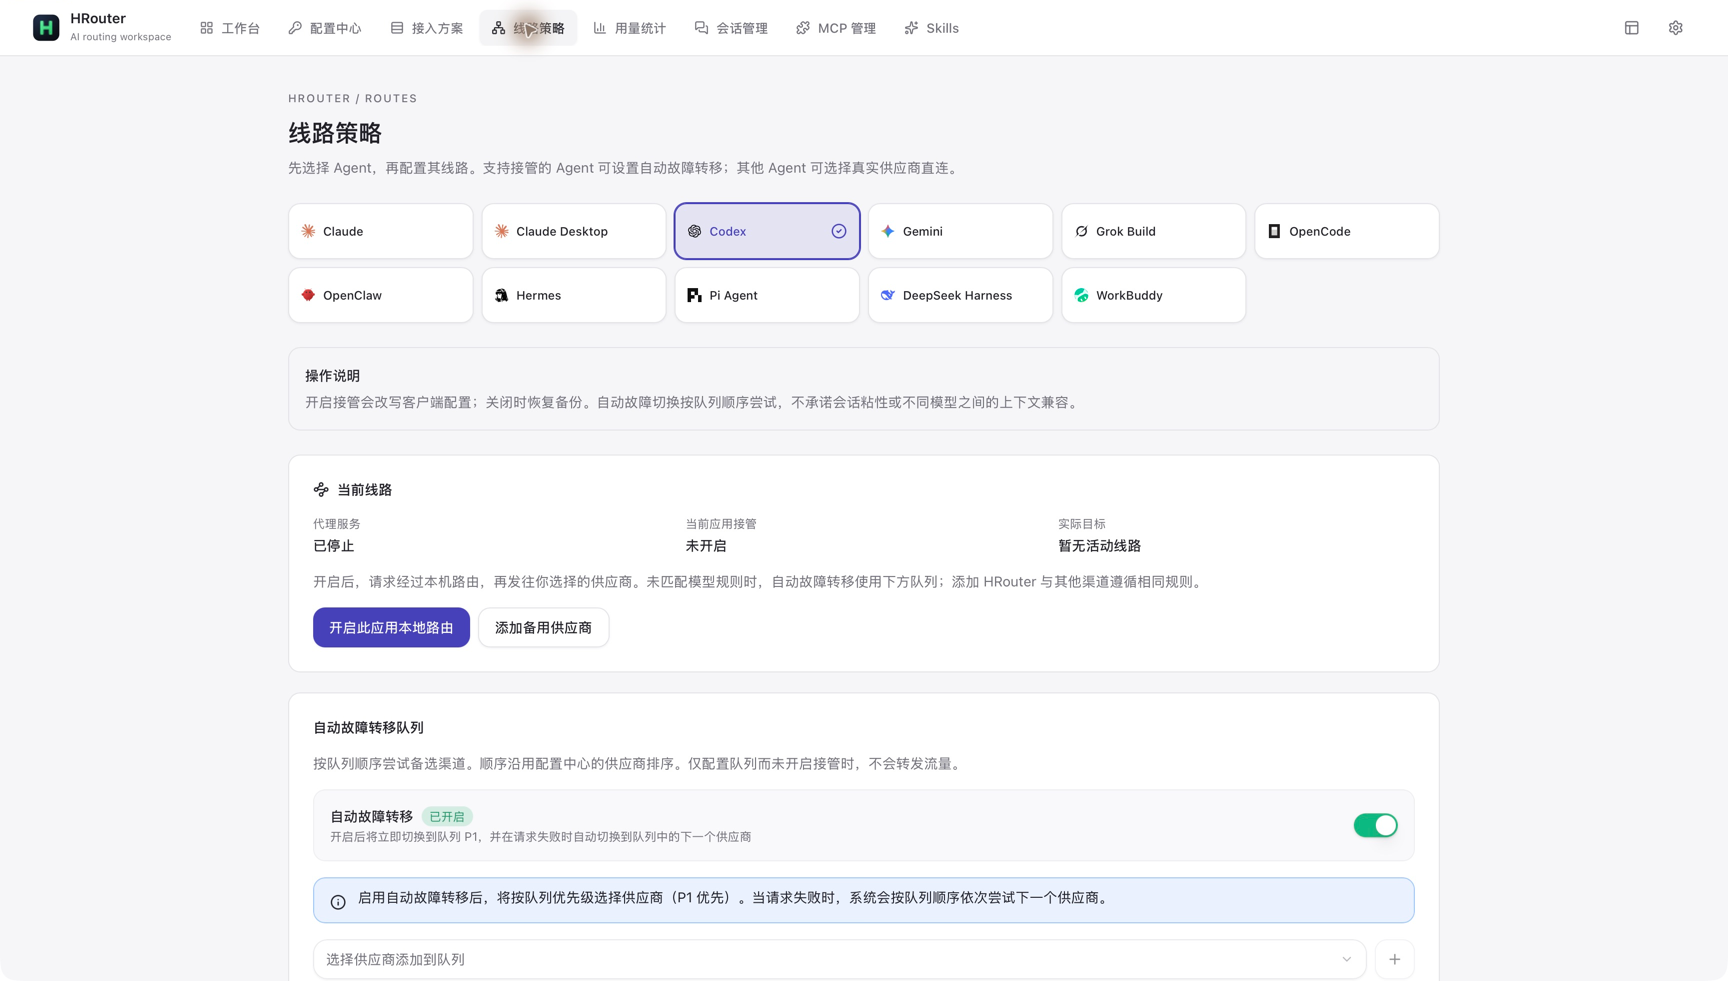
Task: Click the DeepSeek Harness whale icon
Action: [x=888, y=295]
